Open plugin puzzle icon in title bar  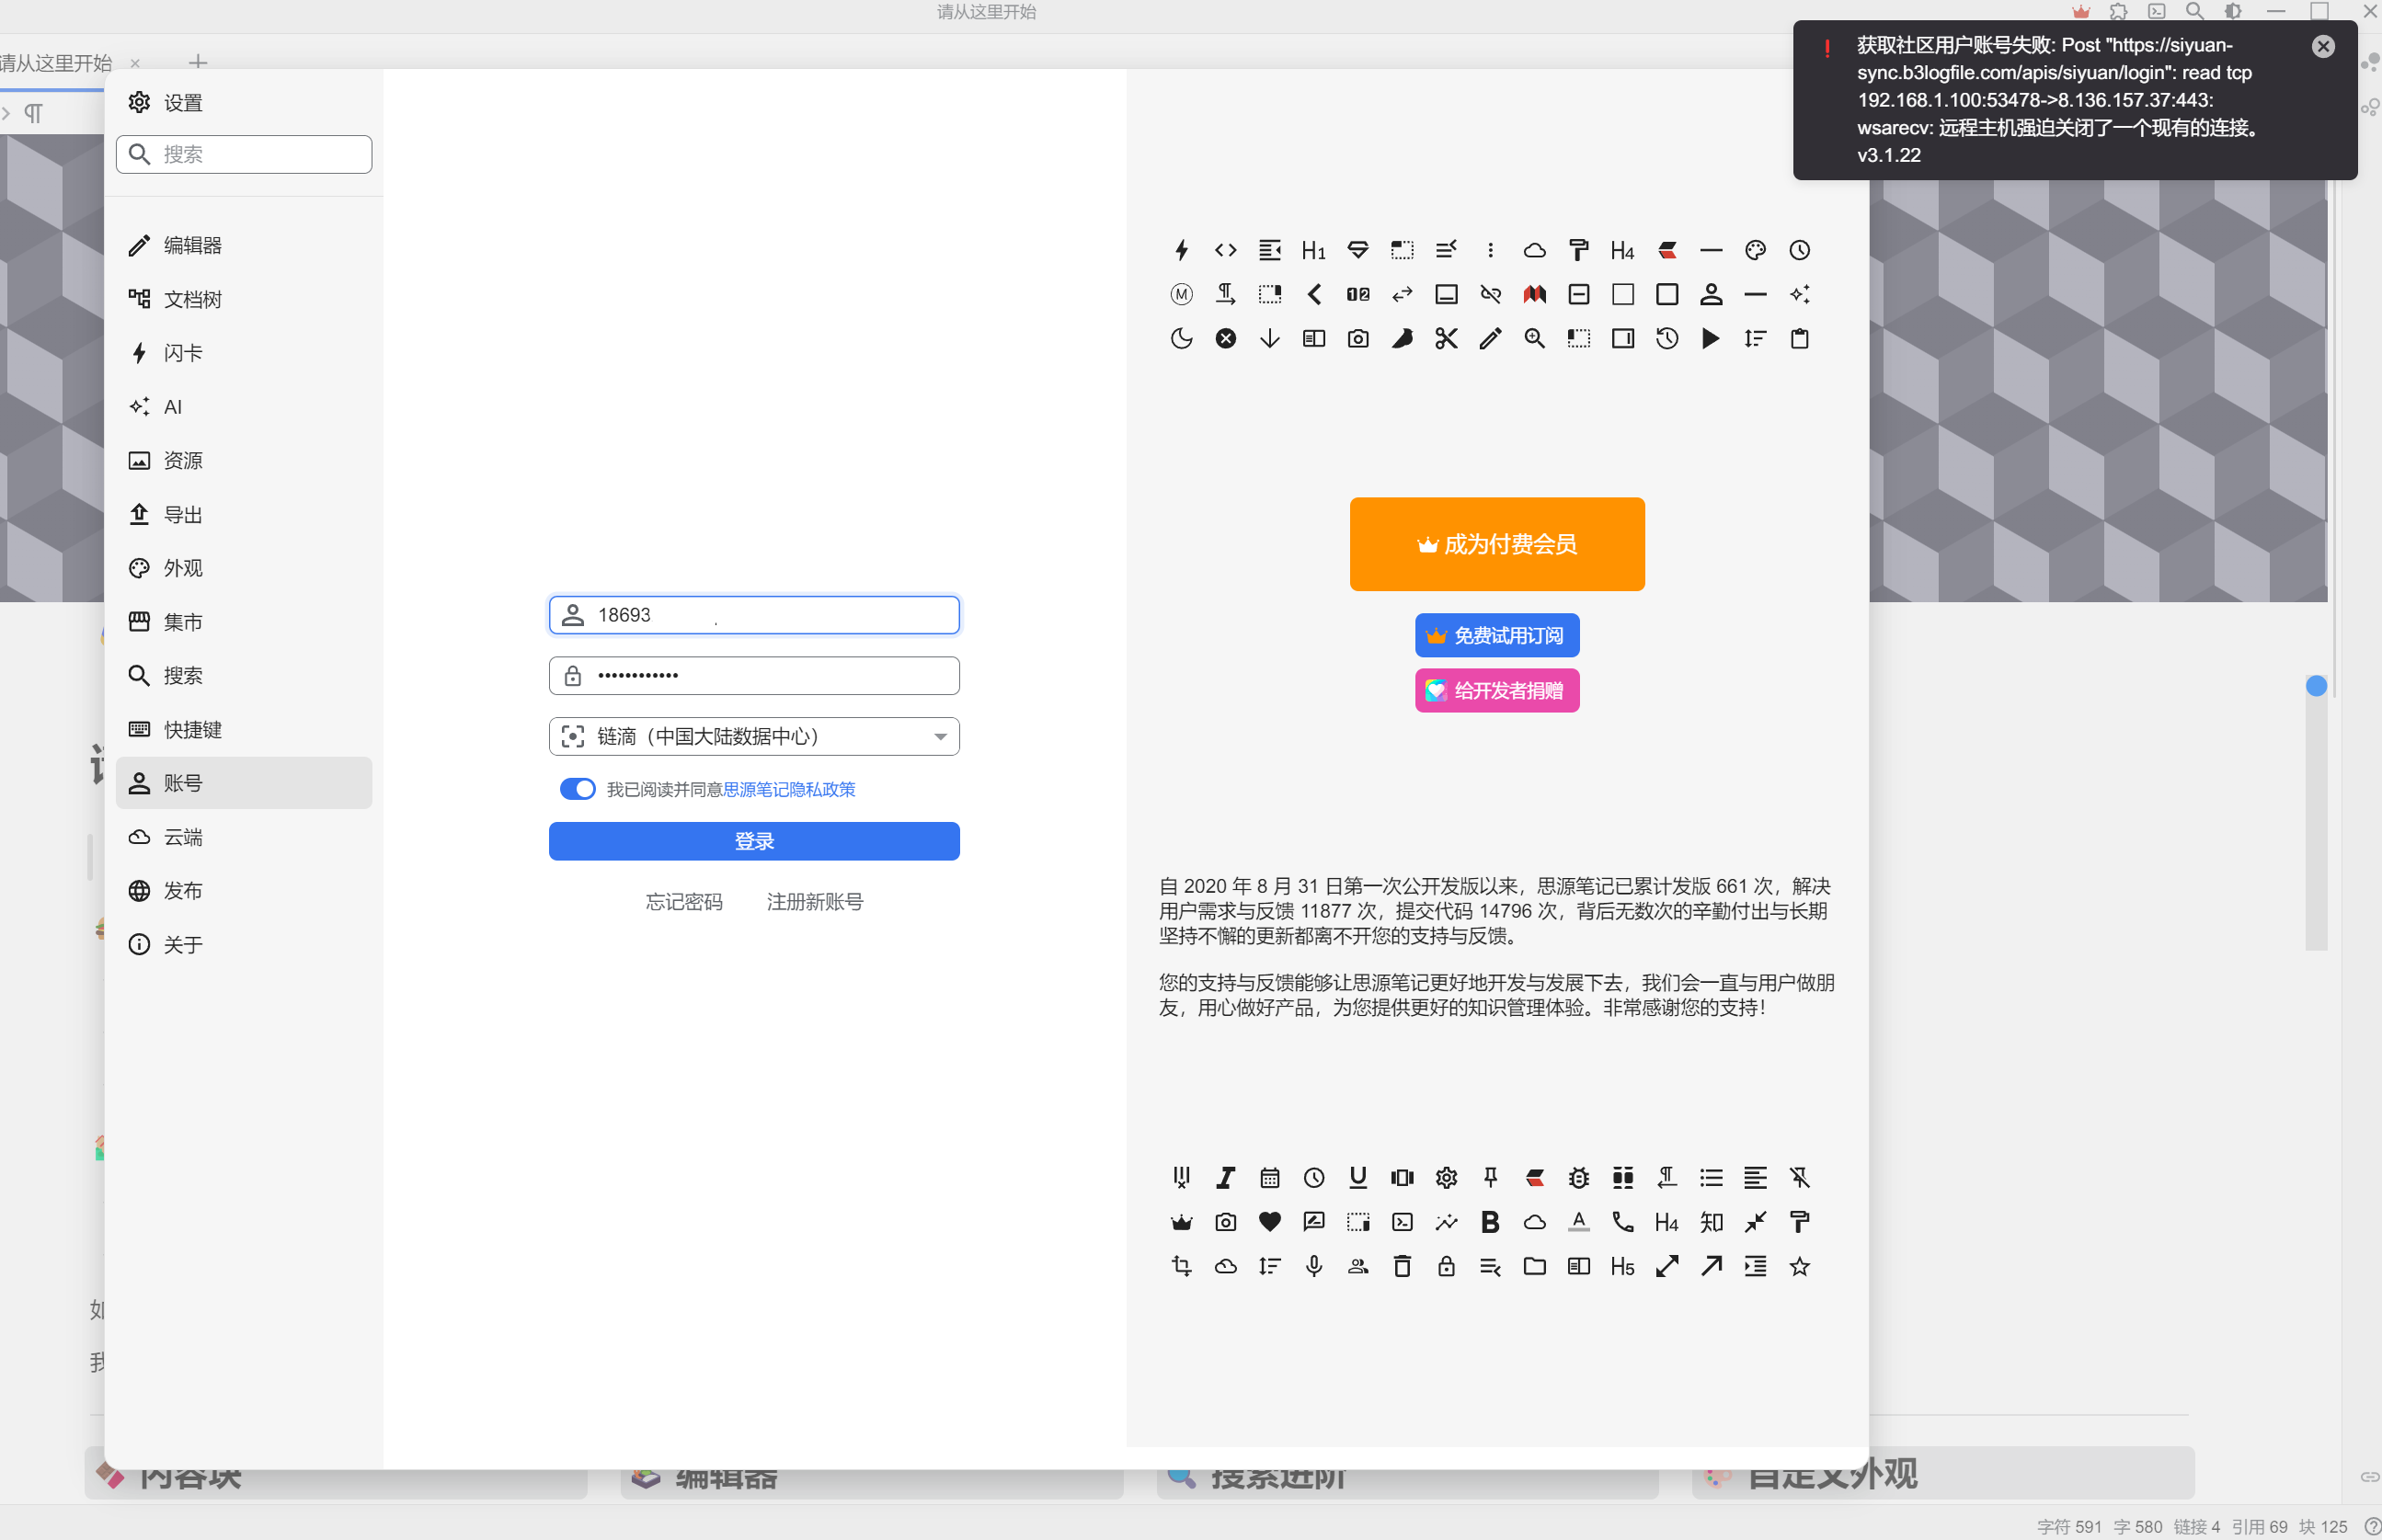[2118, 11]
